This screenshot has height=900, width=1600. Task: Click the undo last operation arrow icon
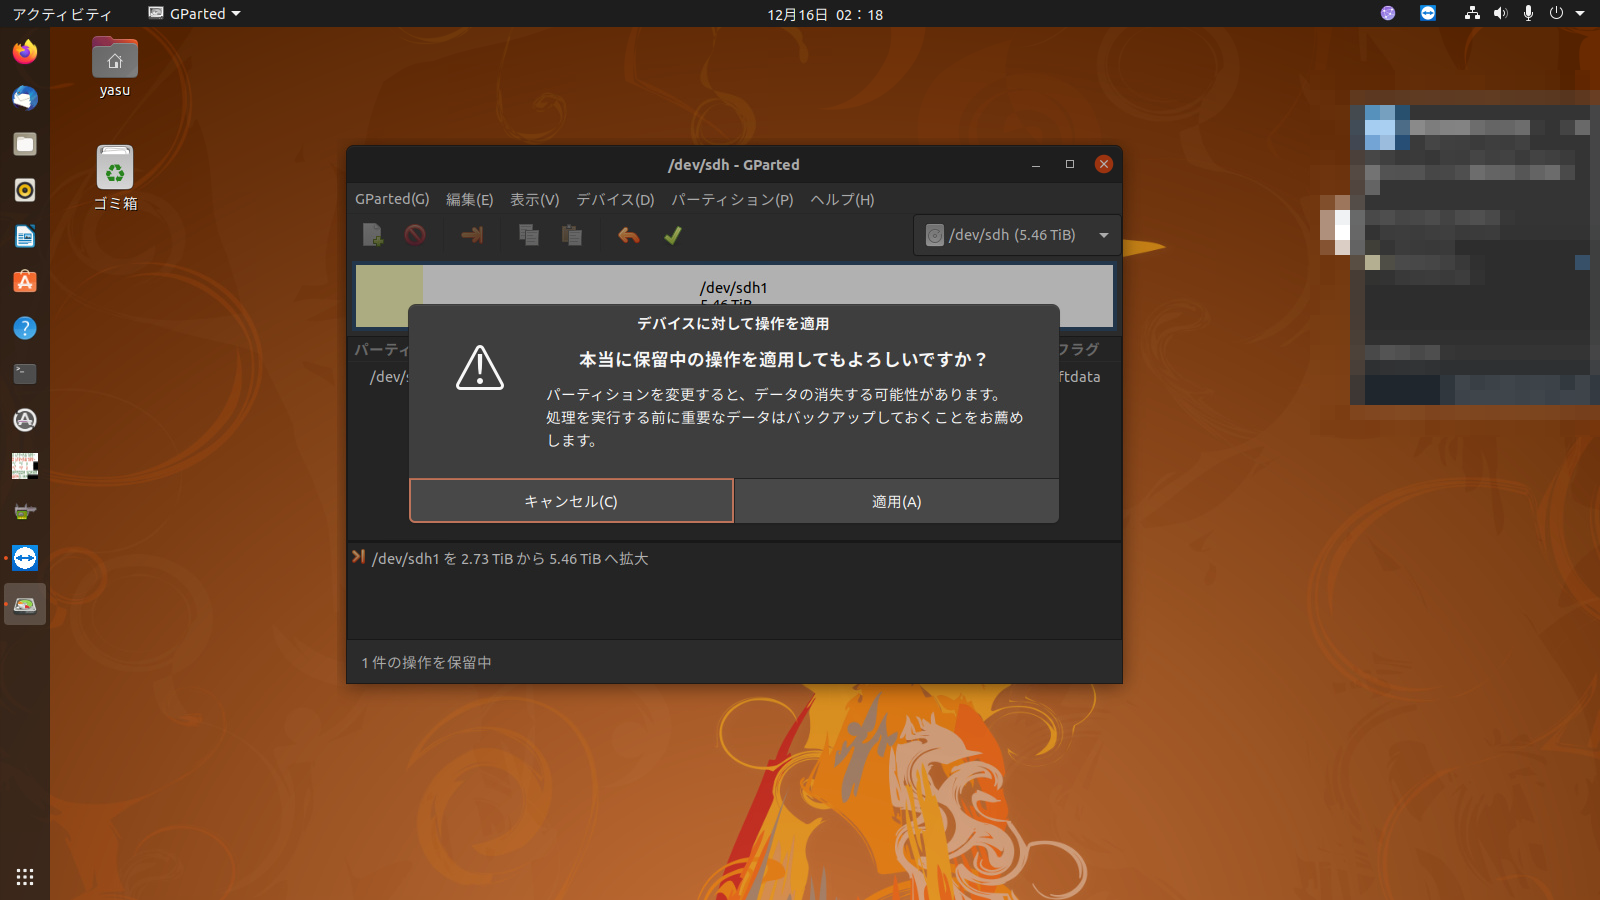pyautogui.click(x=628, y=236)
